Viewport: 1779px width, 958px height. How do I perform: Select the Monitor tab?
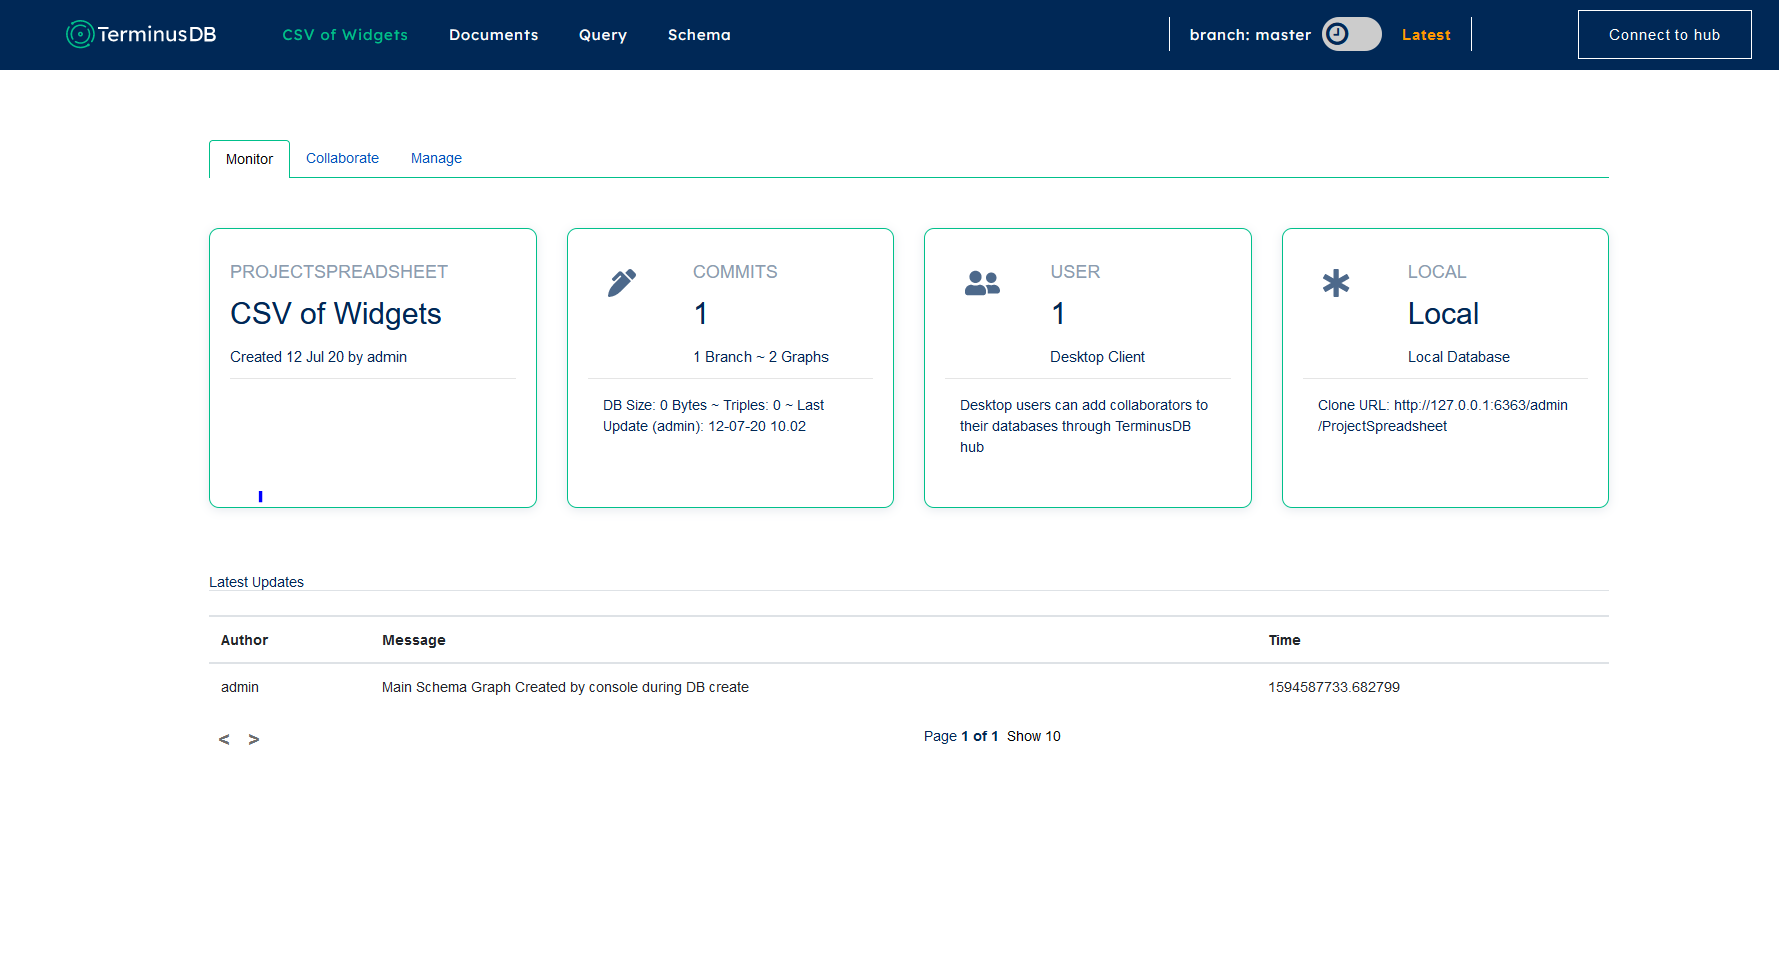coord(249,158)
